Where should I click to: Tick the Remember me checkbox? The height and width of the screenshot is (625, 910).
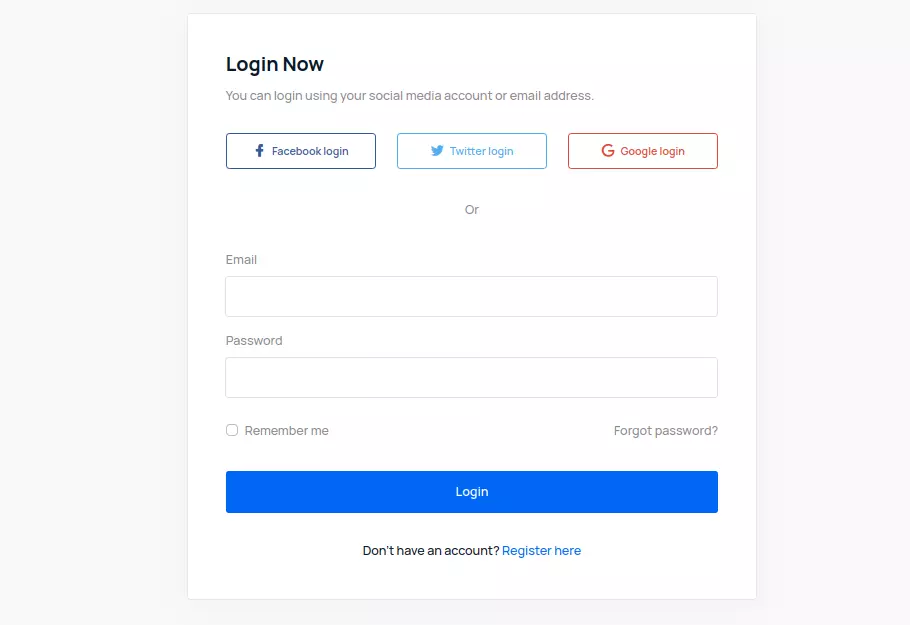click(232, 430)
